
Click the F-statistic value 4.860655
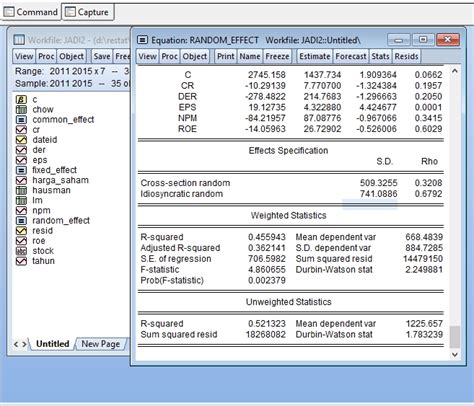(x=267, y=270)
